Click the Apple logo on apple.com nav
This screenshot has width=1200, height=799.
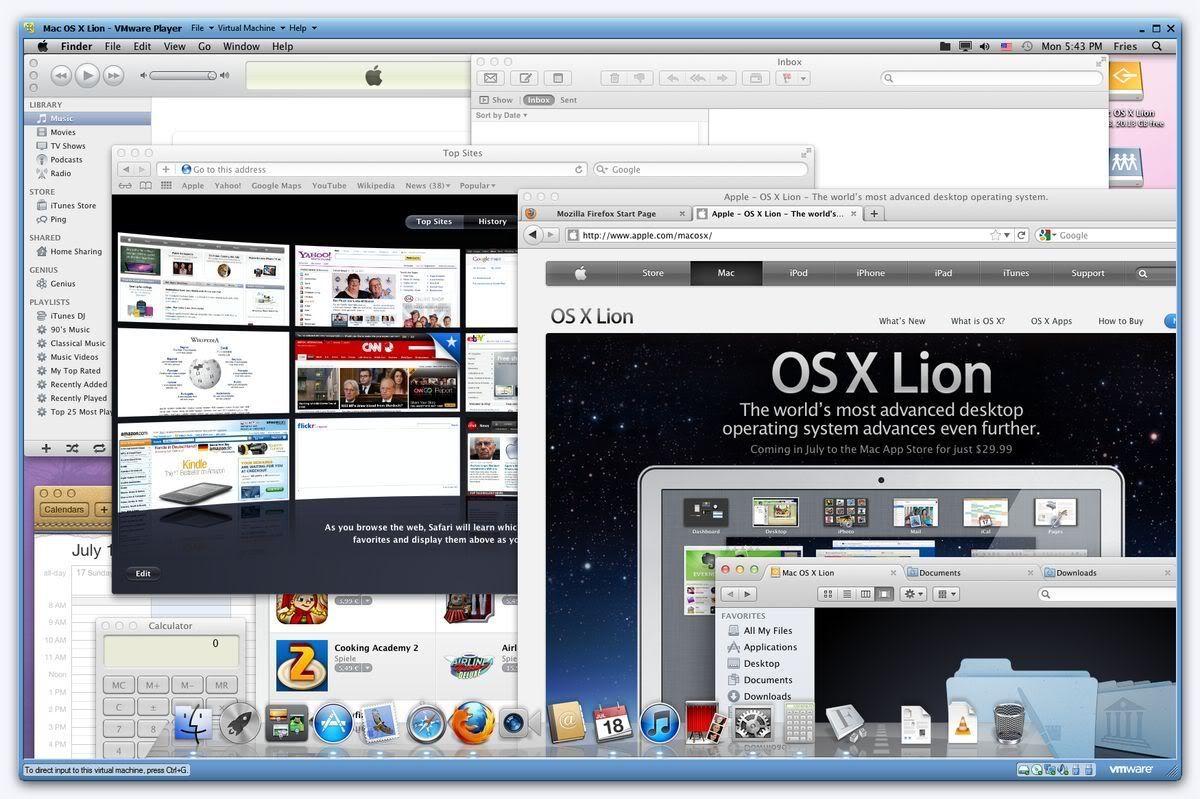click(581, 273)
